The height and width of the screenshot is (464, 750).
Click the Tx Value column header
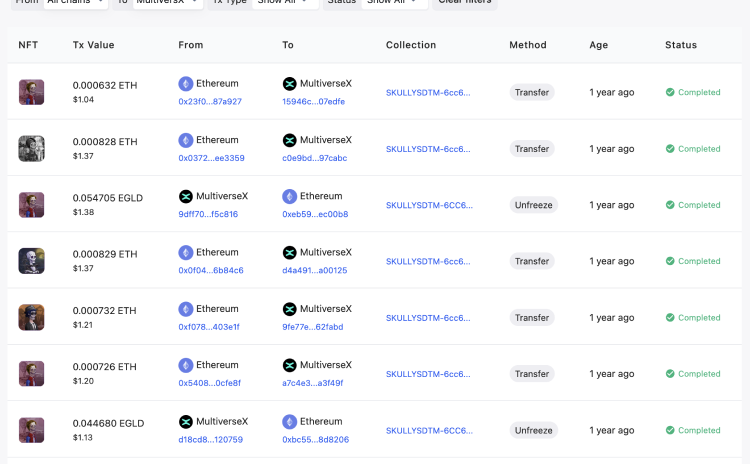(93, 45)
